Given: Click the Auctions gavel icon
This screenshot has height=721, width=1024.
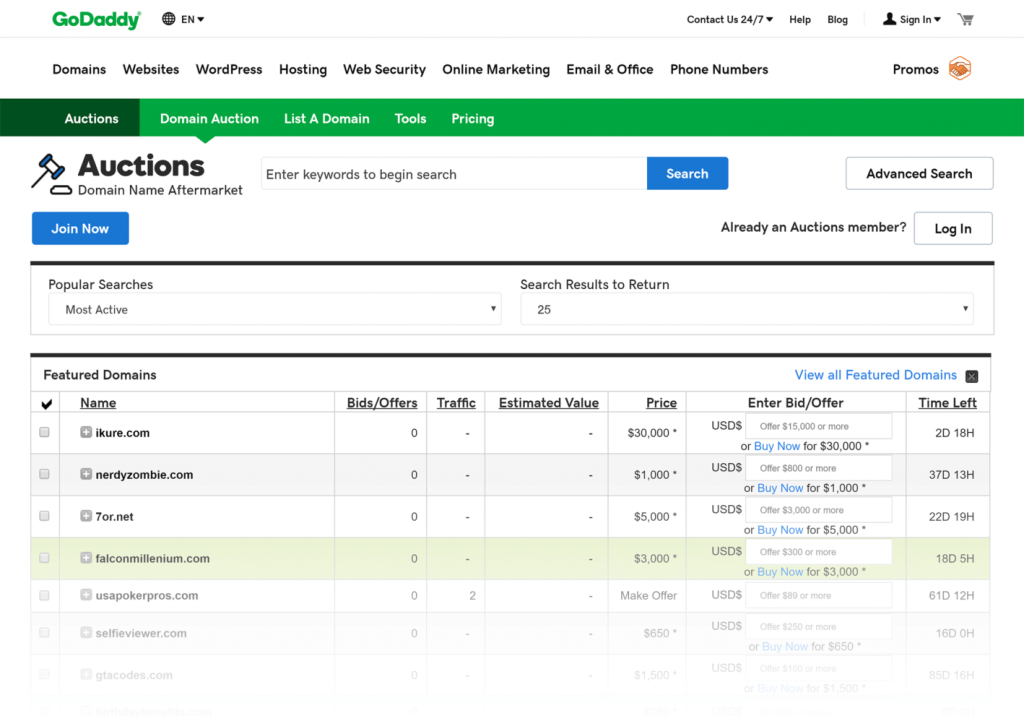Looking at the screenshot, I should 50,174.
